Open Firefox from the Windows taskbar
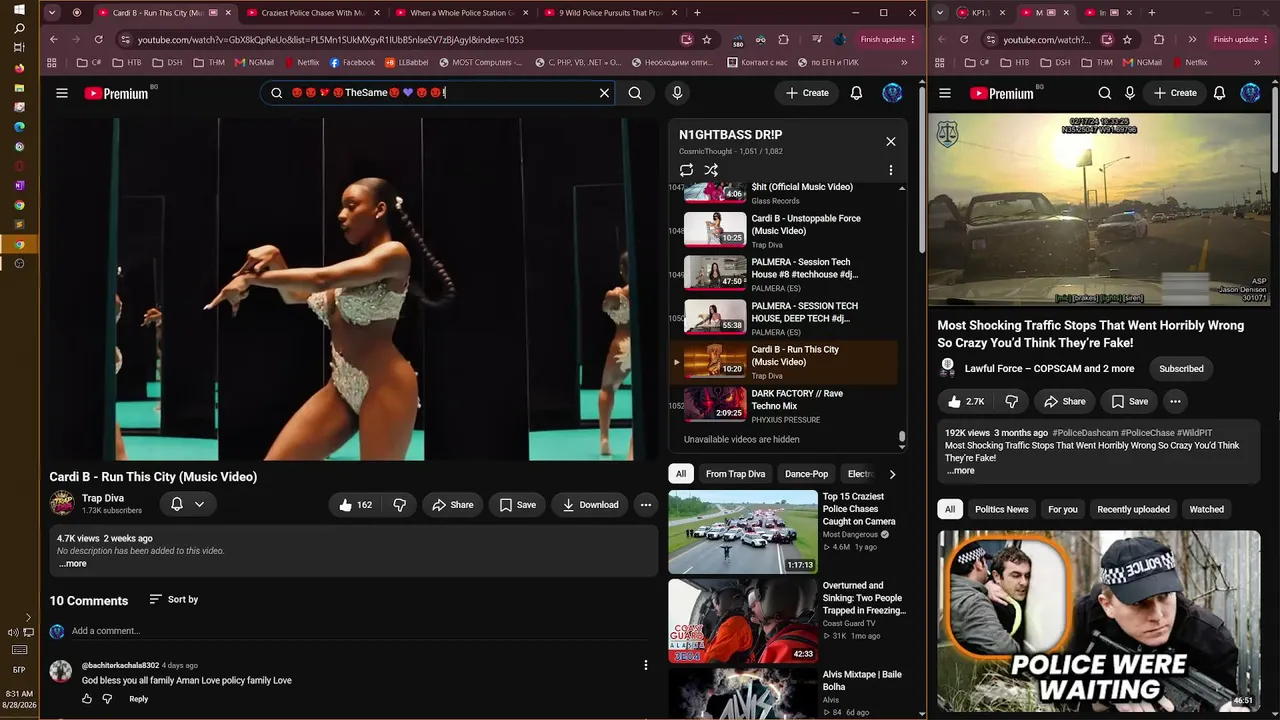 coord(19,68)
